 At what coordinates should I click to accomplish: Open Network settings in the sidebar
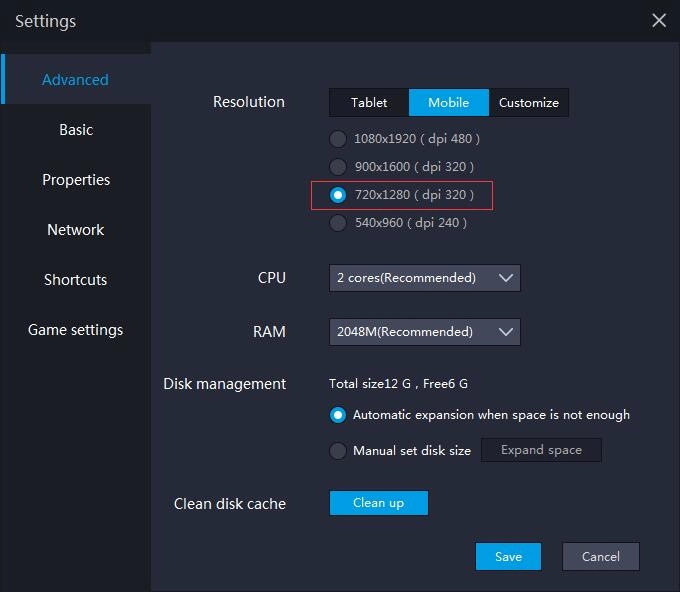tap(76, 230)
